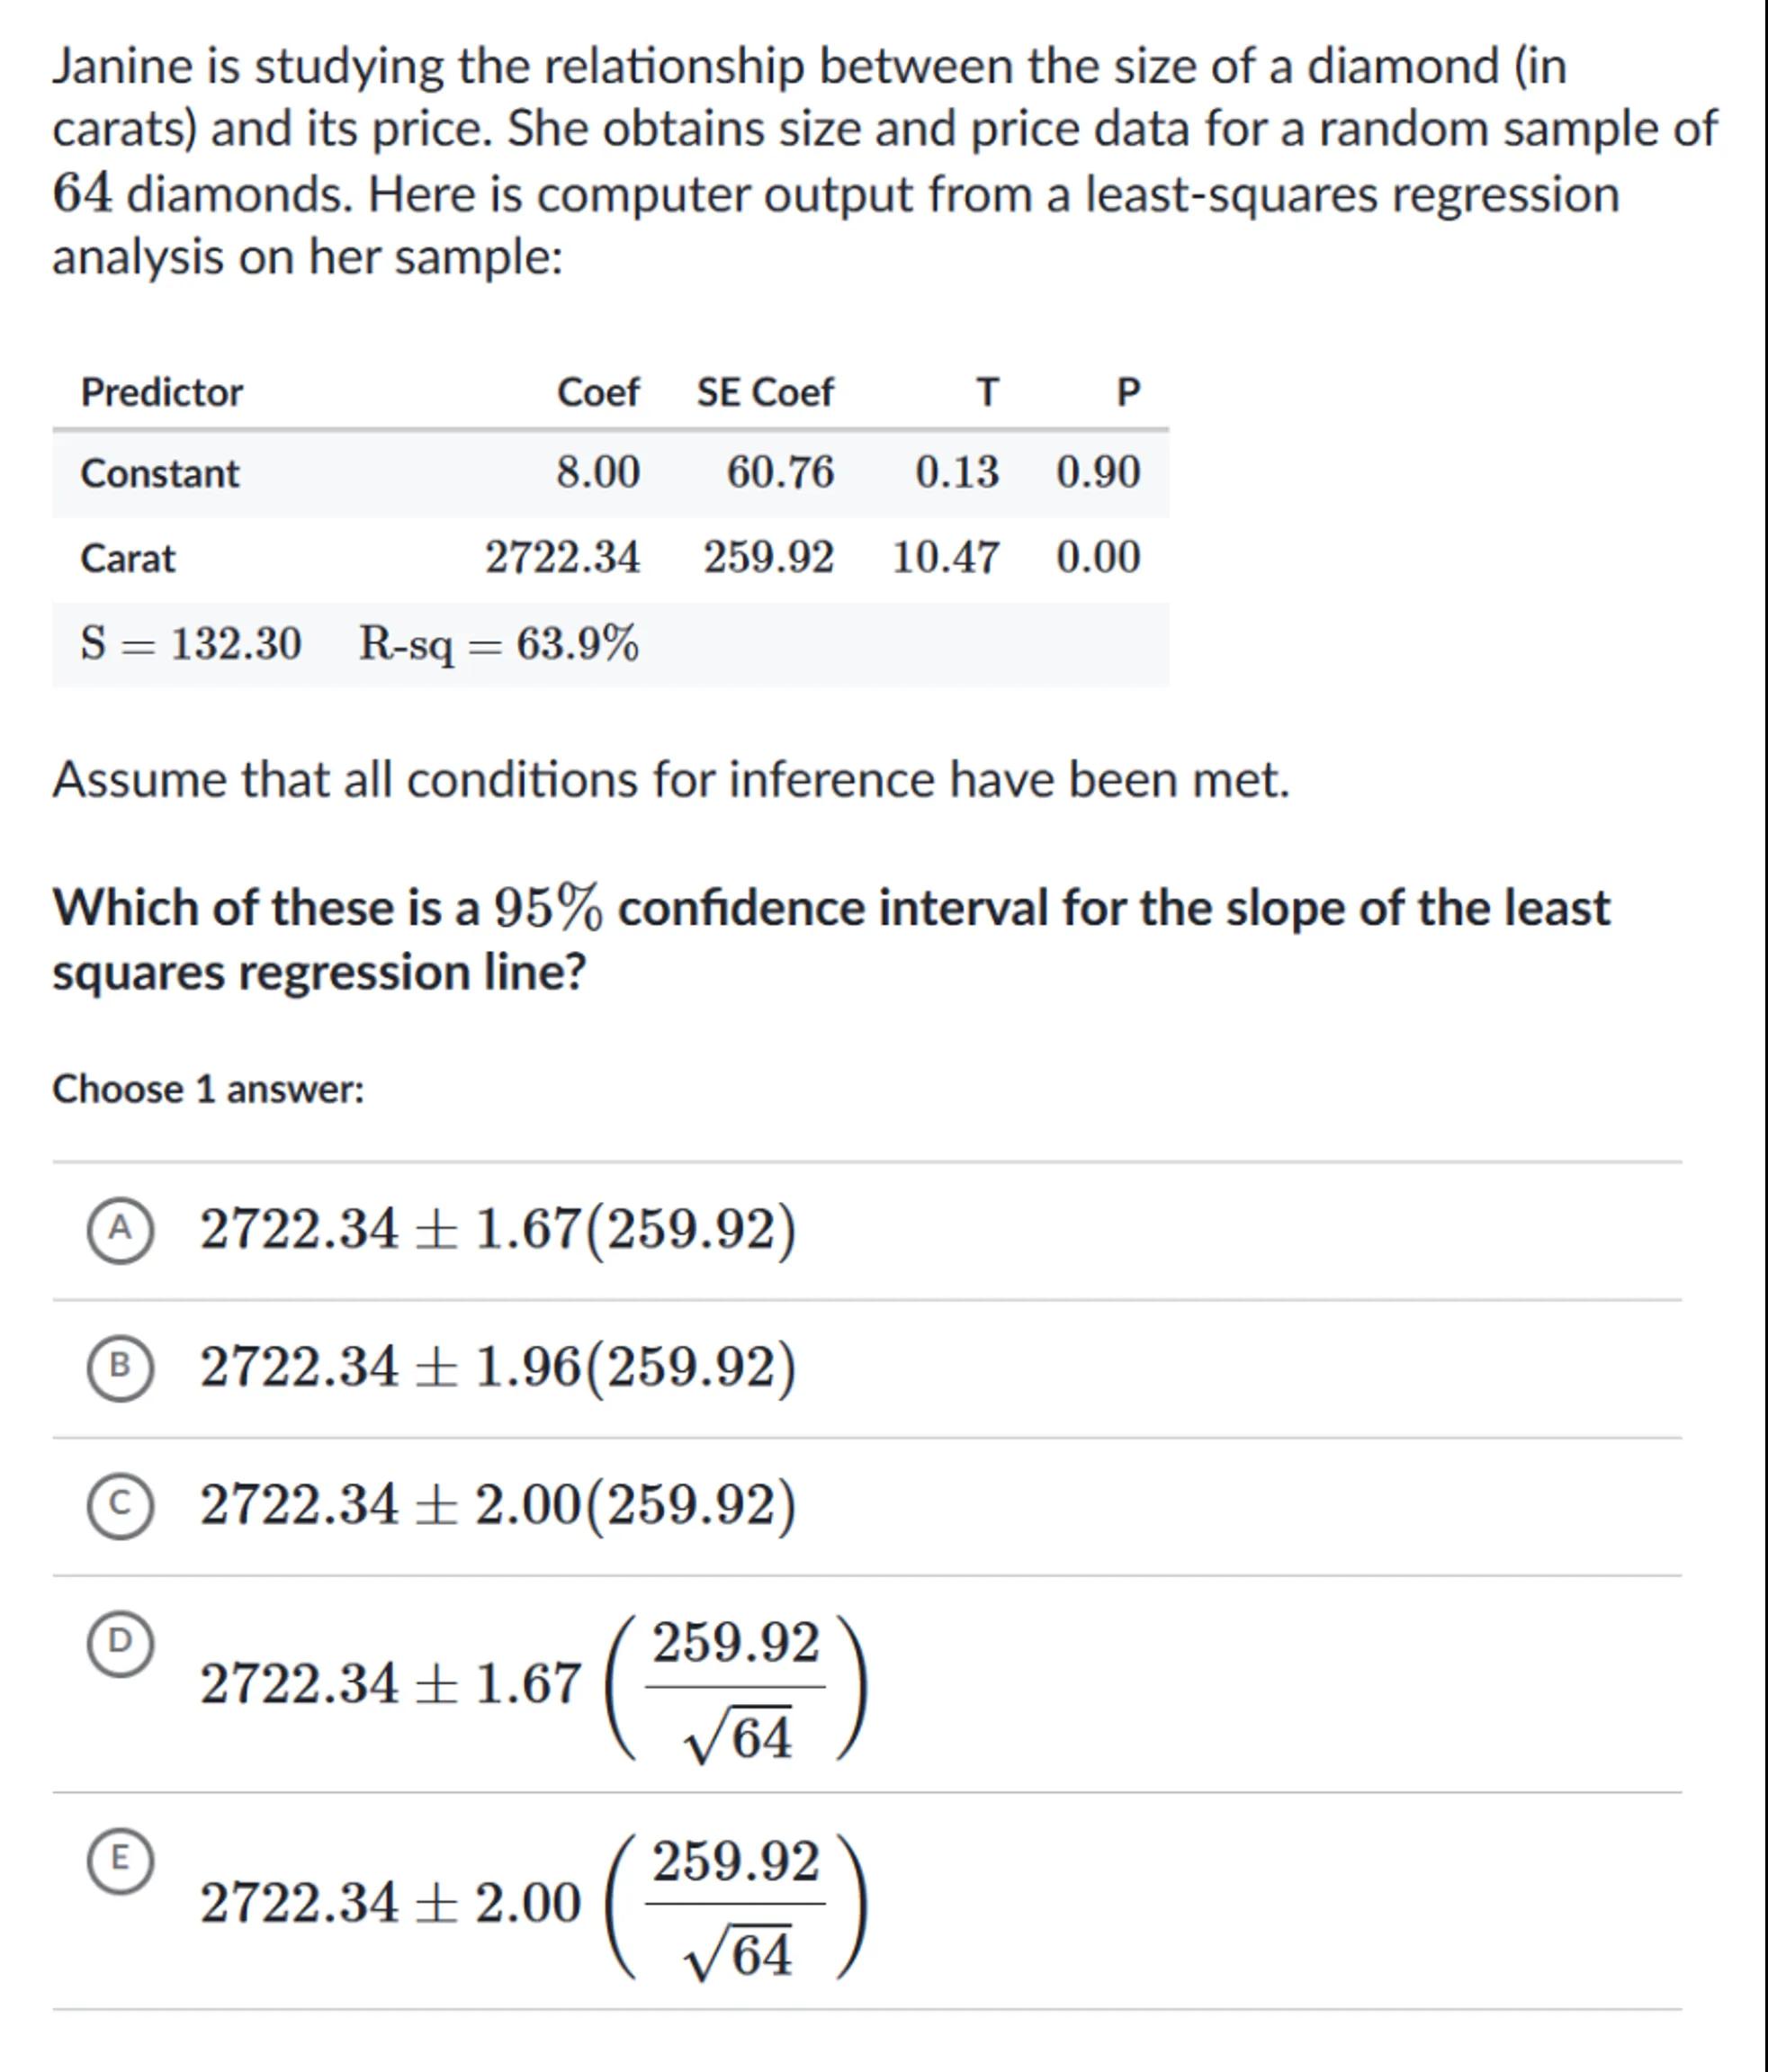
Task: Select answer choice A radio button
Action: (120, 1229)
